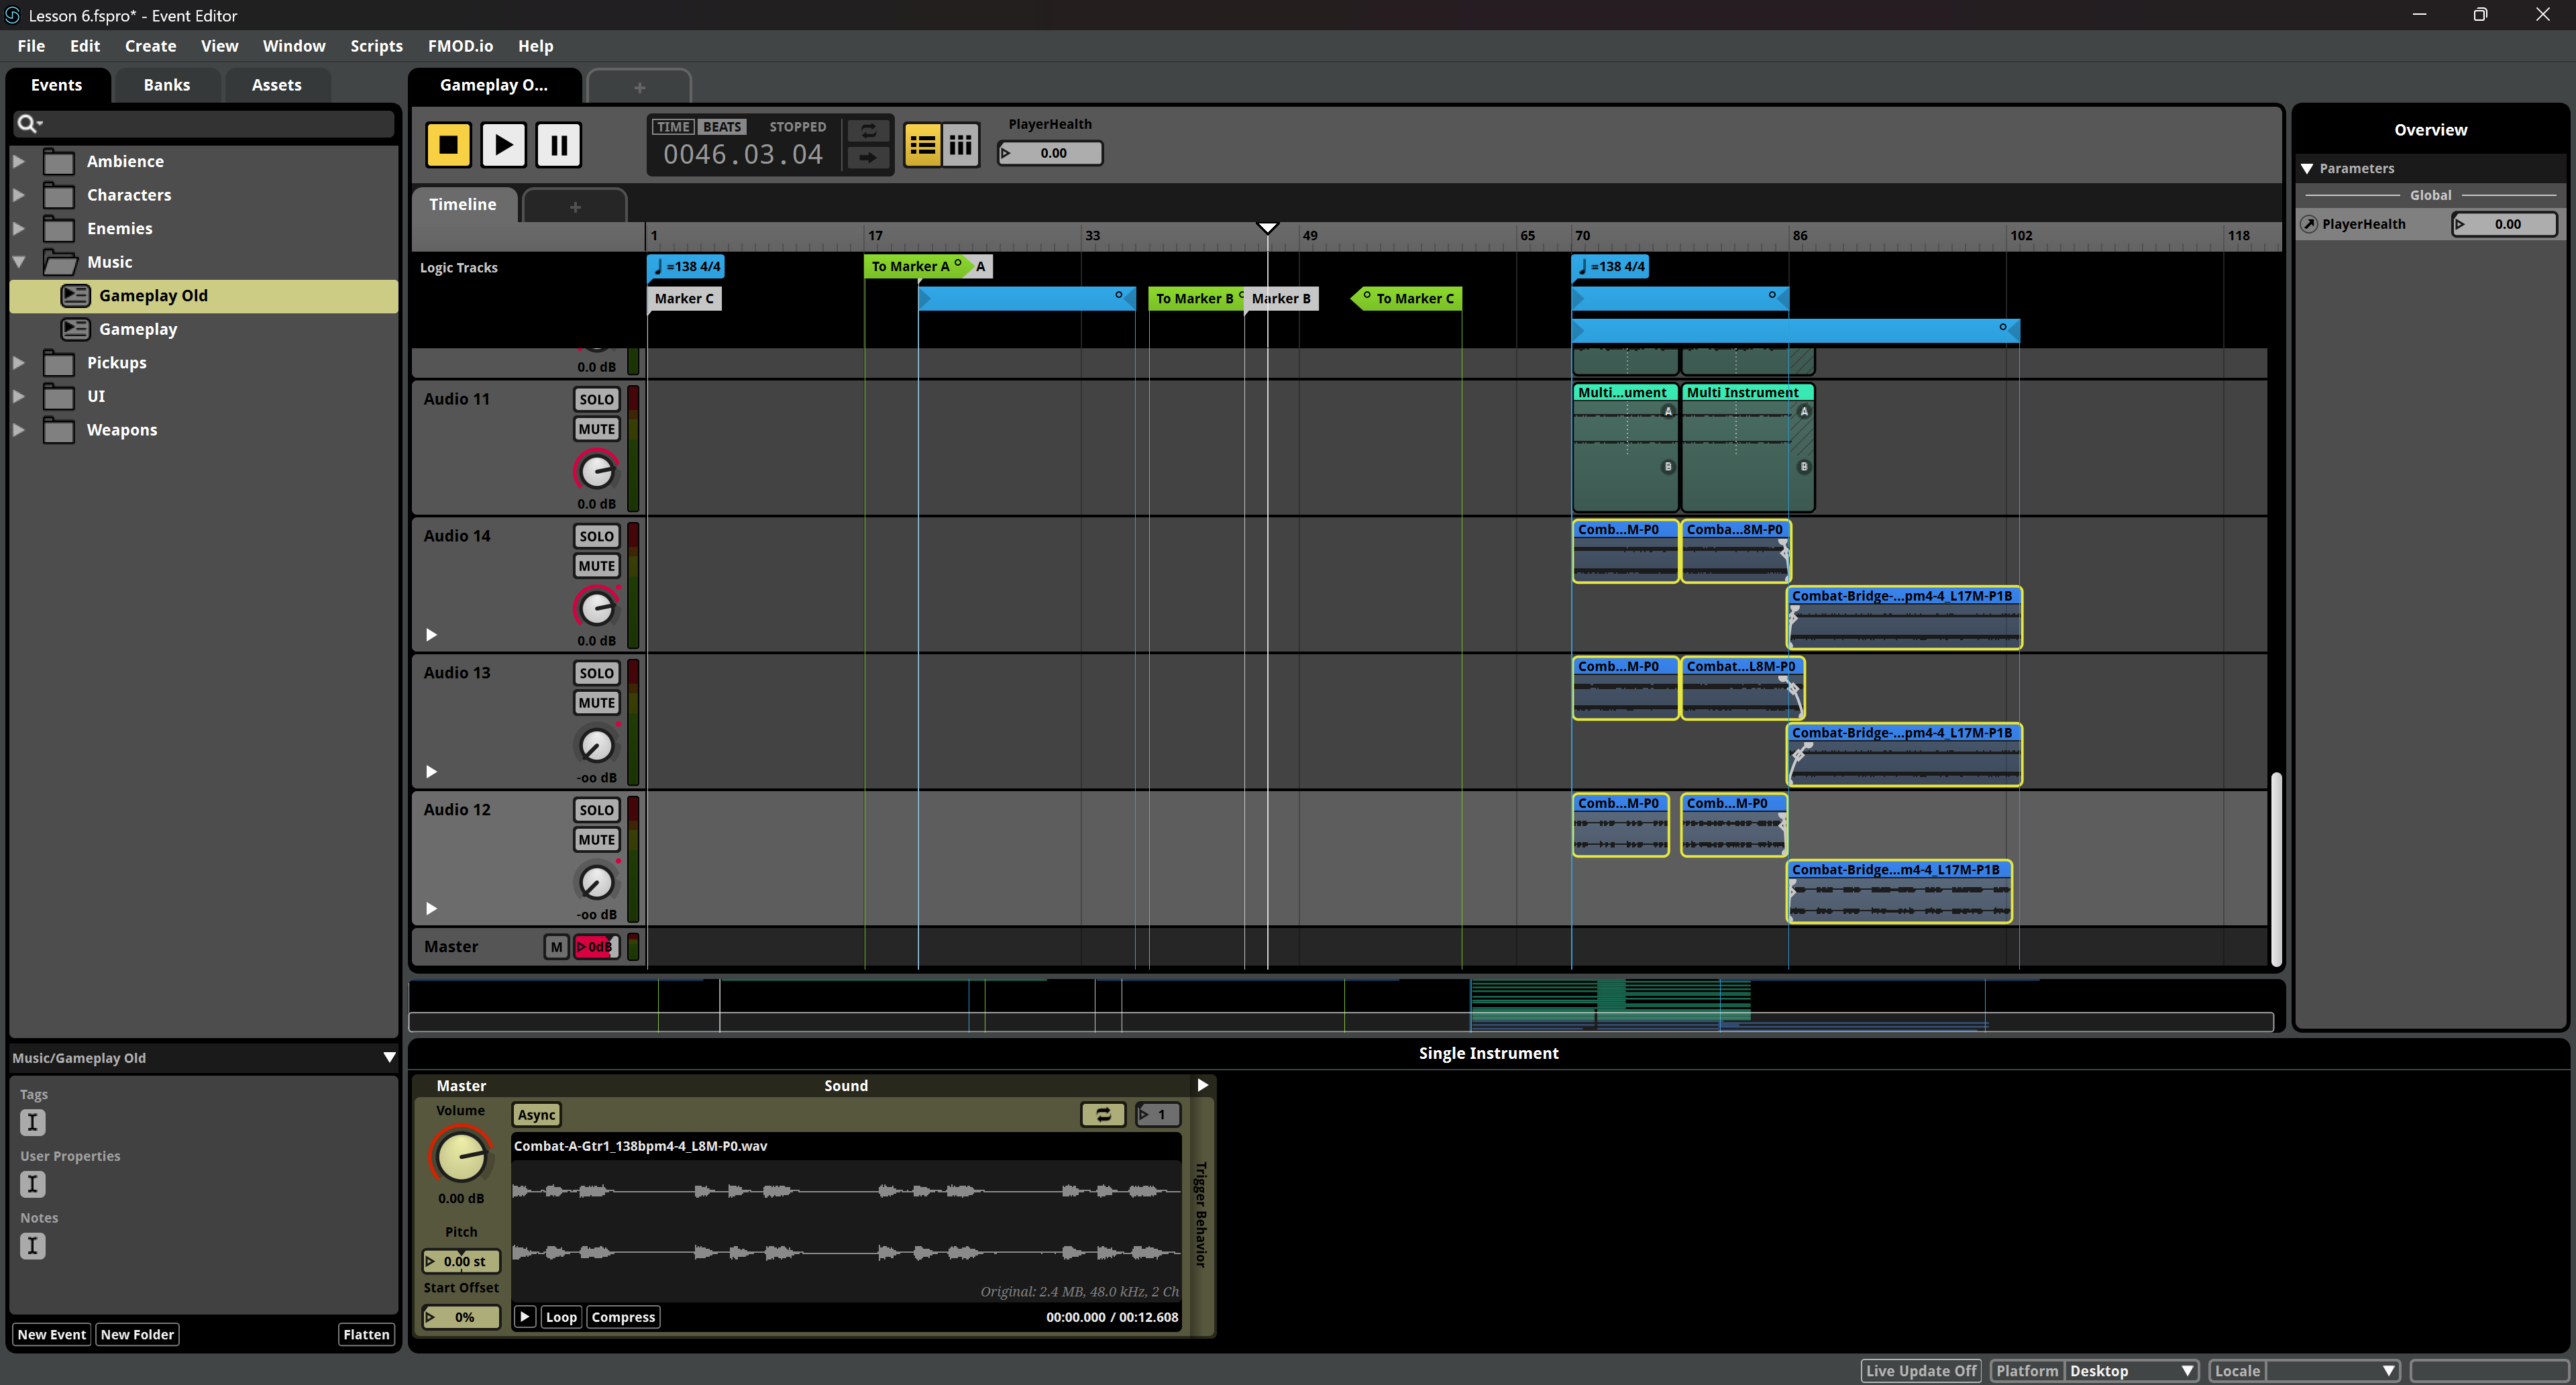Toggle the loop playback icon in transport
The height and width of the screenshot is (1385, 2576).
(868, 131)
